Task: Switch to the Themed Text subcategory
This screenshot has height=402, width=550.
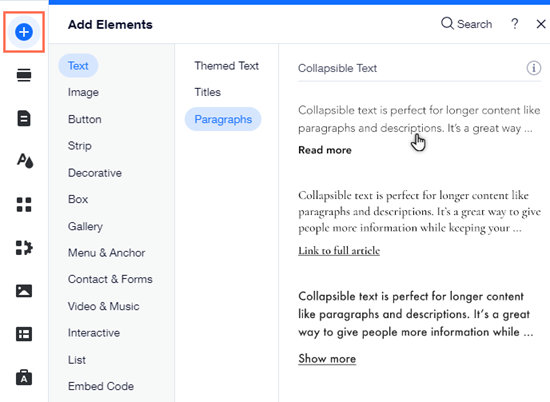Action: pos(227,66)
